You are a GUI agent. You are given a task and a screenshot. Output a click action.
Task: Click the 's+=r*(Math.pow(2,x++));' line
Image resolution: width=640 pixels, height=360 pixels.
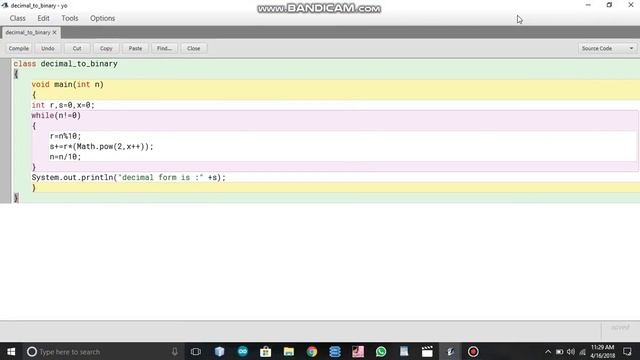[102, 147]
